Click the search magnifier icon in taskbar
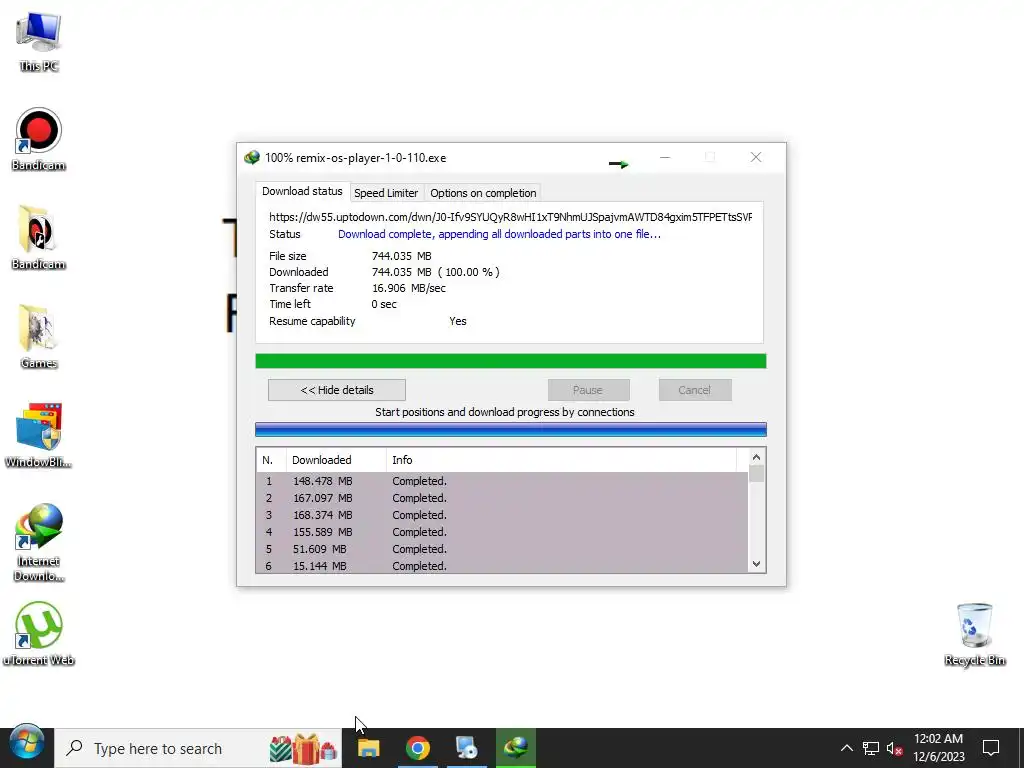Screen dimensions: 1024x768 [74, 748]
